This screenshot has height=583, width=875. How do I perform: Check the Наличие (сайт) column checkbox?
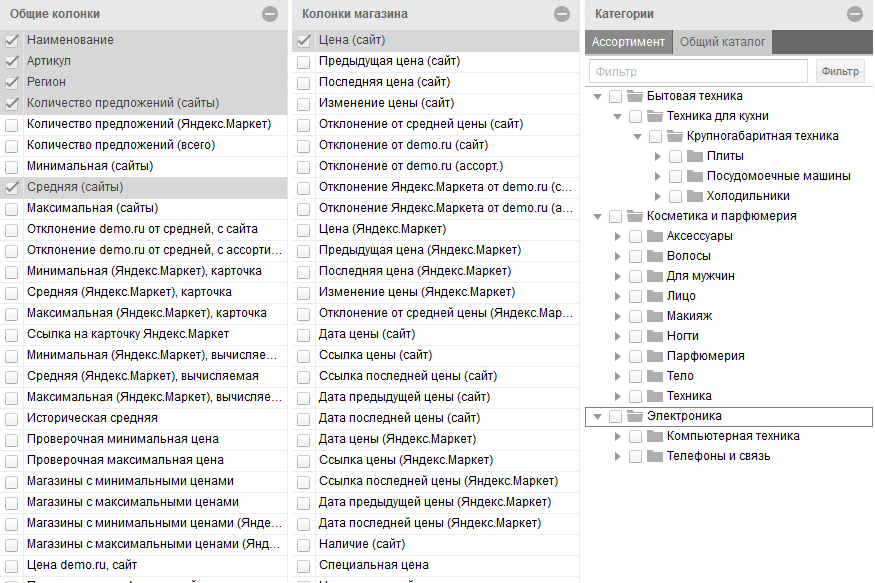[x=304, y=544]
